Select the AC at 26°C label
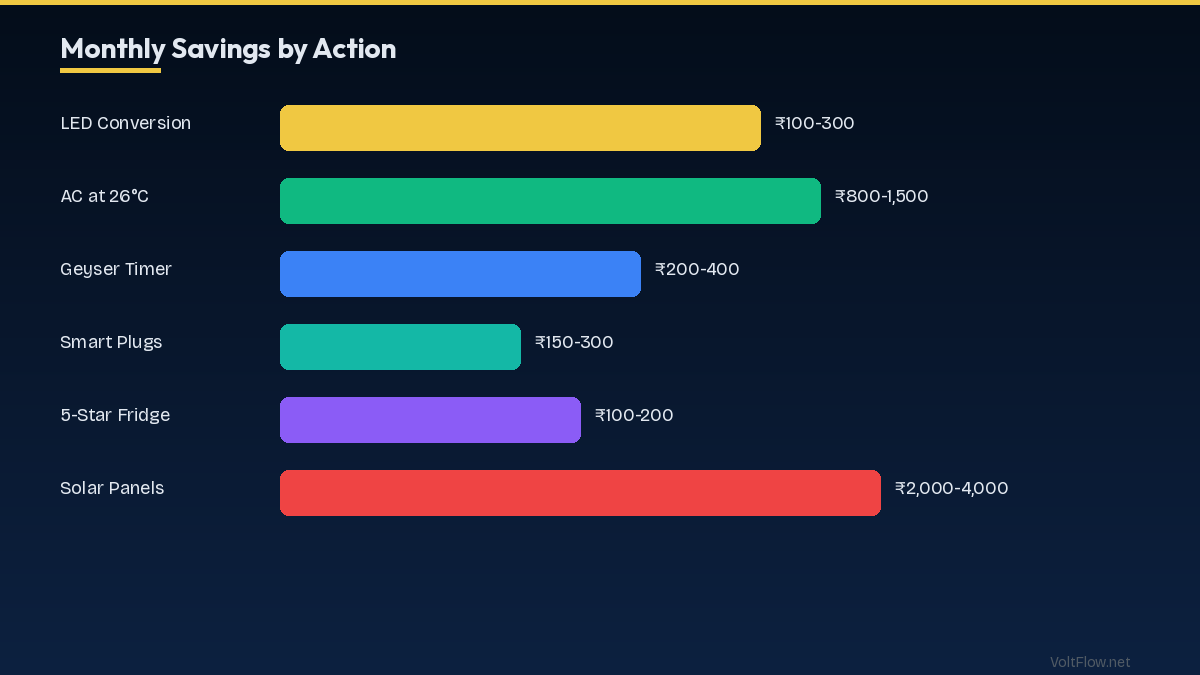1200x675 pixels. click(x=104, y=196)
